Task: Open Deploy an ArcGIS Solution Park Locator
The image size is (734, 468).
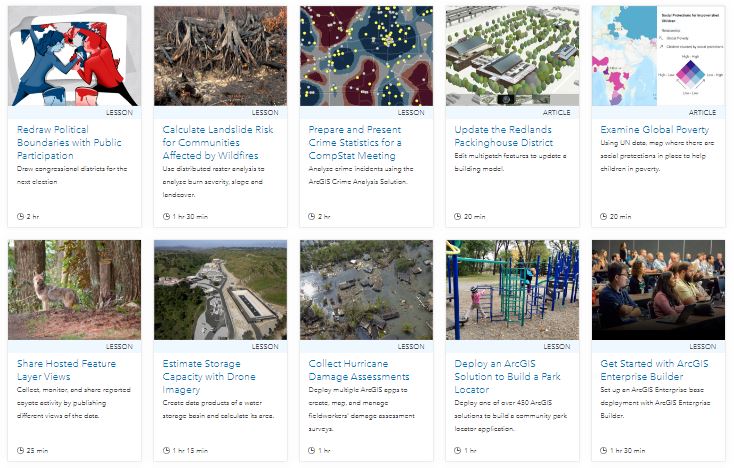Action: tap(507, 377)
